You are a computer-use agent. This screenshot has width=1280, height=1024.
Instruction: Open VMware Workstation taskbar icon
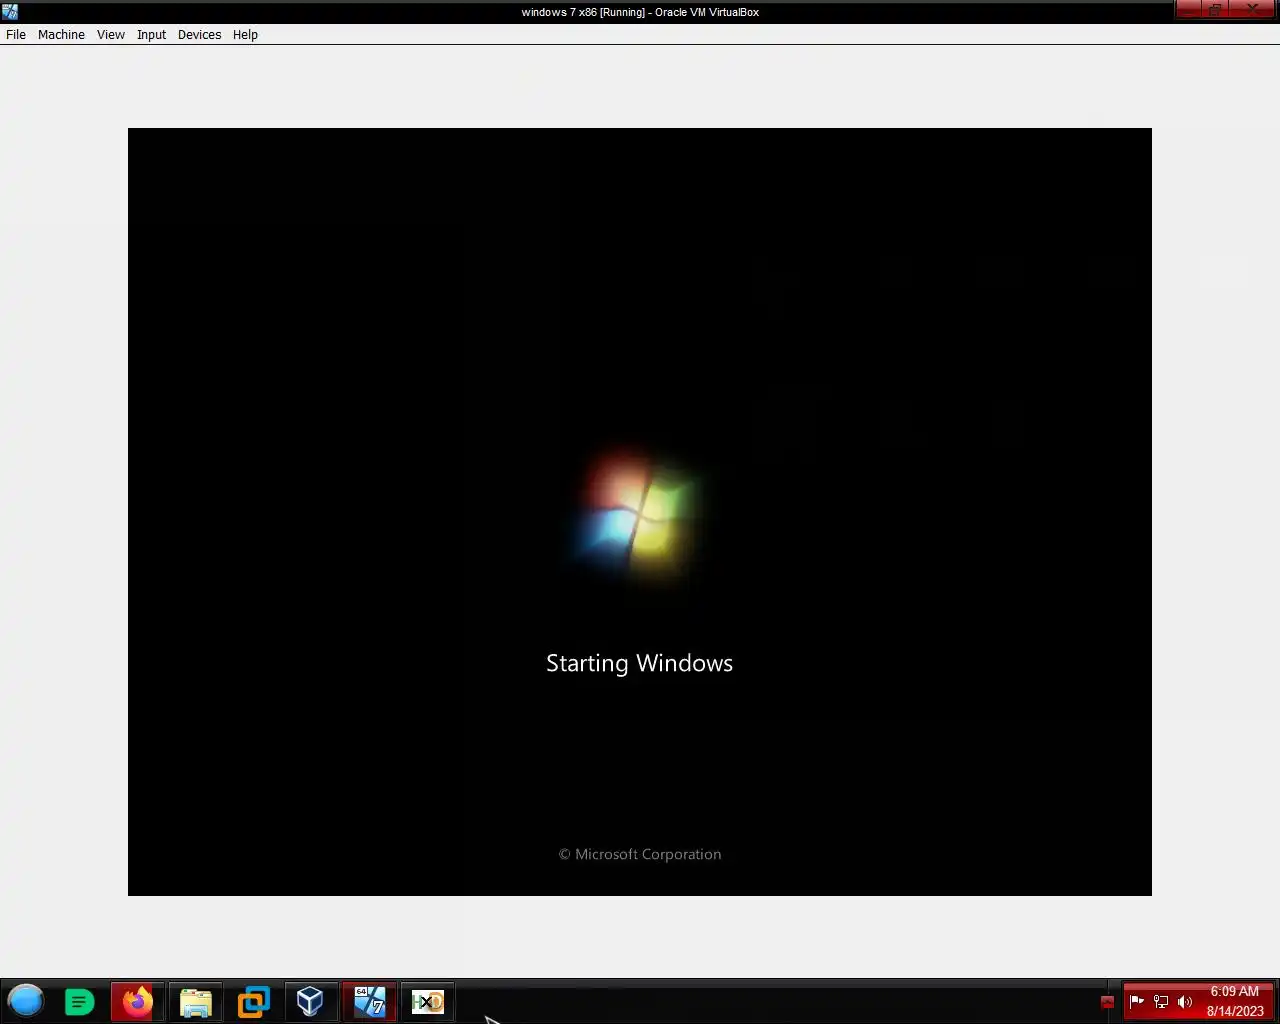pyautogui.click(x=253, y=1001)
